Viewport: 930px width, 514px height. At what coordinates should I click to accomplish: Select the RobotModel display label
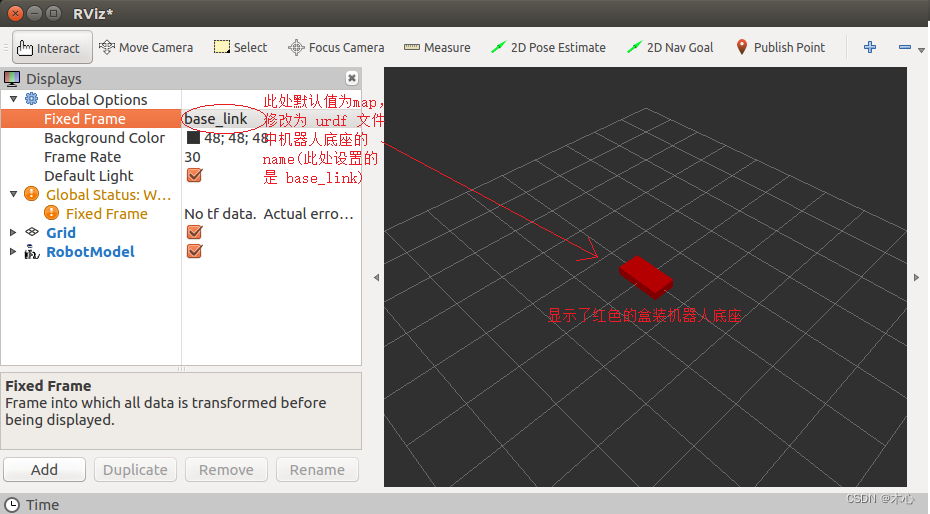(x=90, y=252)
